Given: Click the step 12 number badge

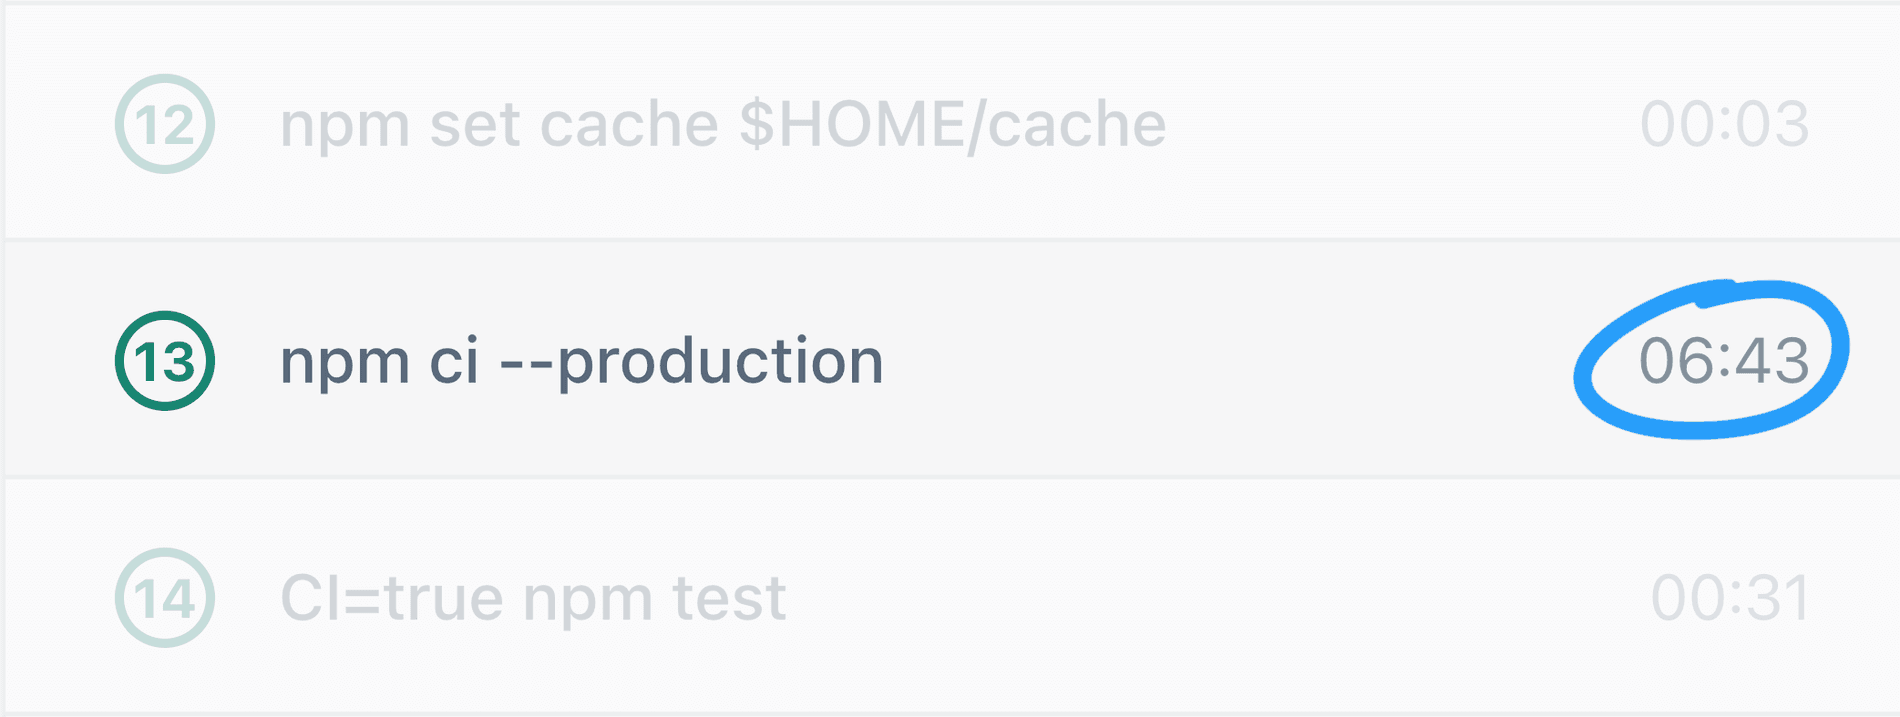Looking at the screenshot, I should pyautogui.click(x=165, y=124).
